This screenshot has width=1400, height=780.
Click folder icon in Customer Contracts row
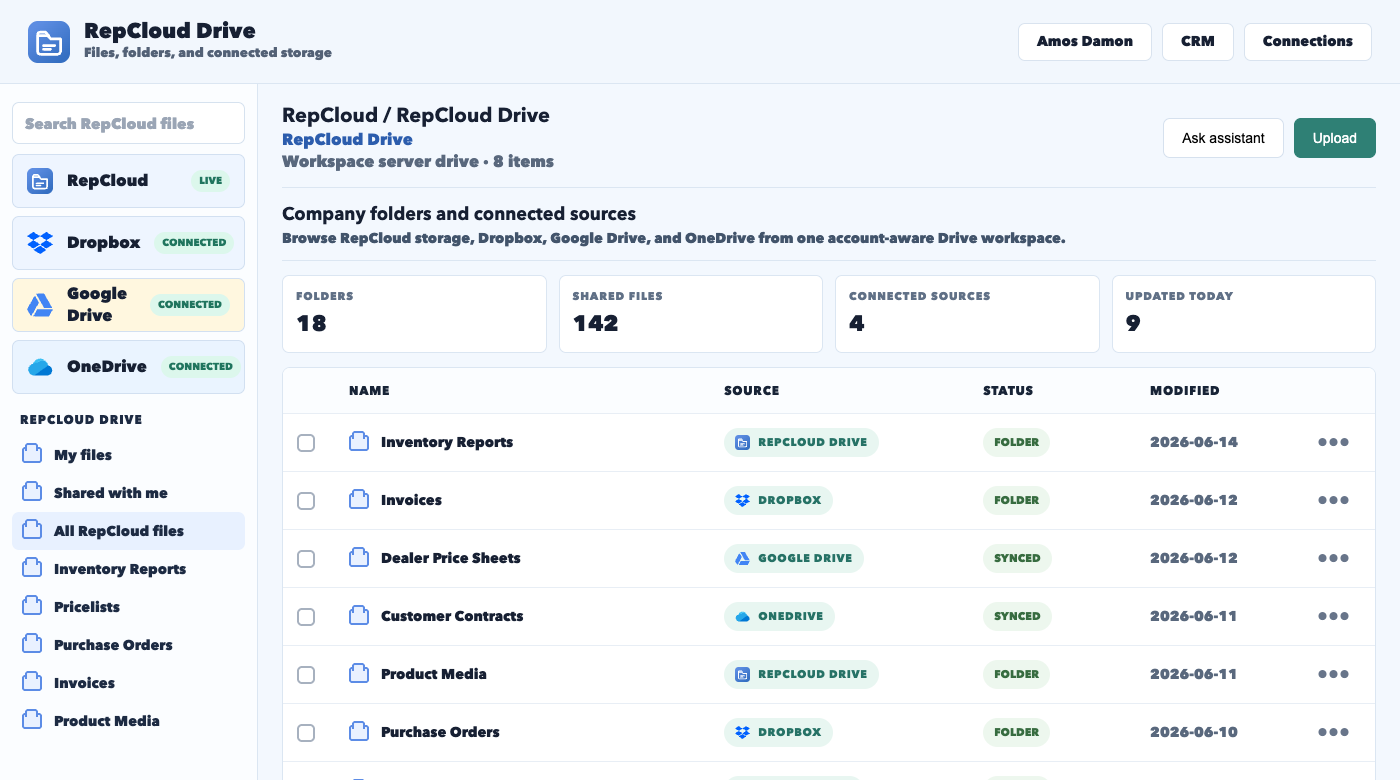pyautogui.click(x=359, y=616)
